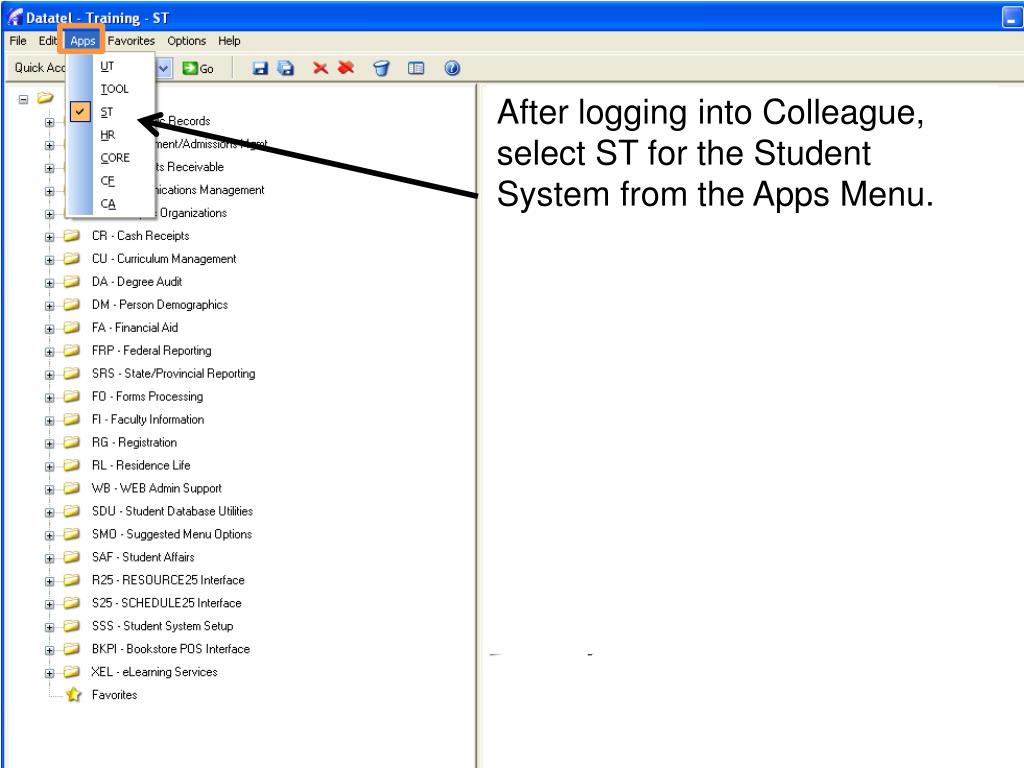The image size is (1024, 768).
Task: Select WB - WEB Admin Support tree item
Action: 156,487
